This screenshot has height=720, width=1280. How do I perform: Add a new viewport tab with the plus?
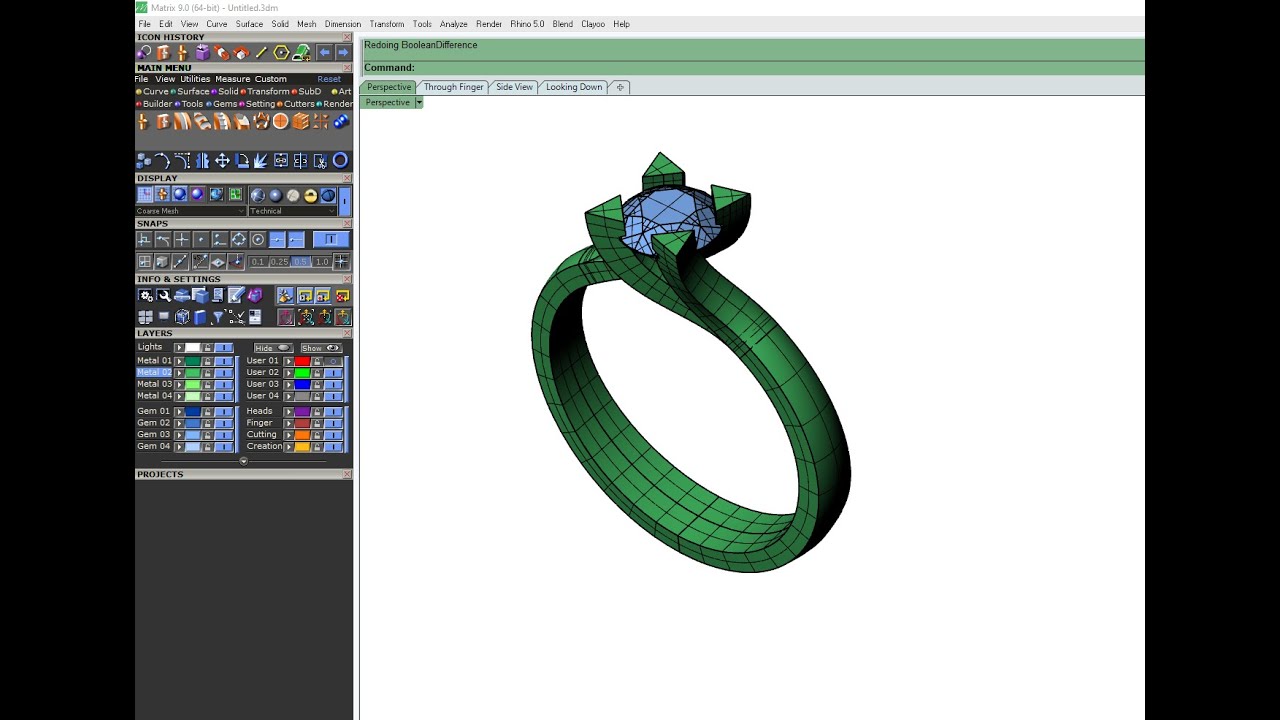[620, 87]
